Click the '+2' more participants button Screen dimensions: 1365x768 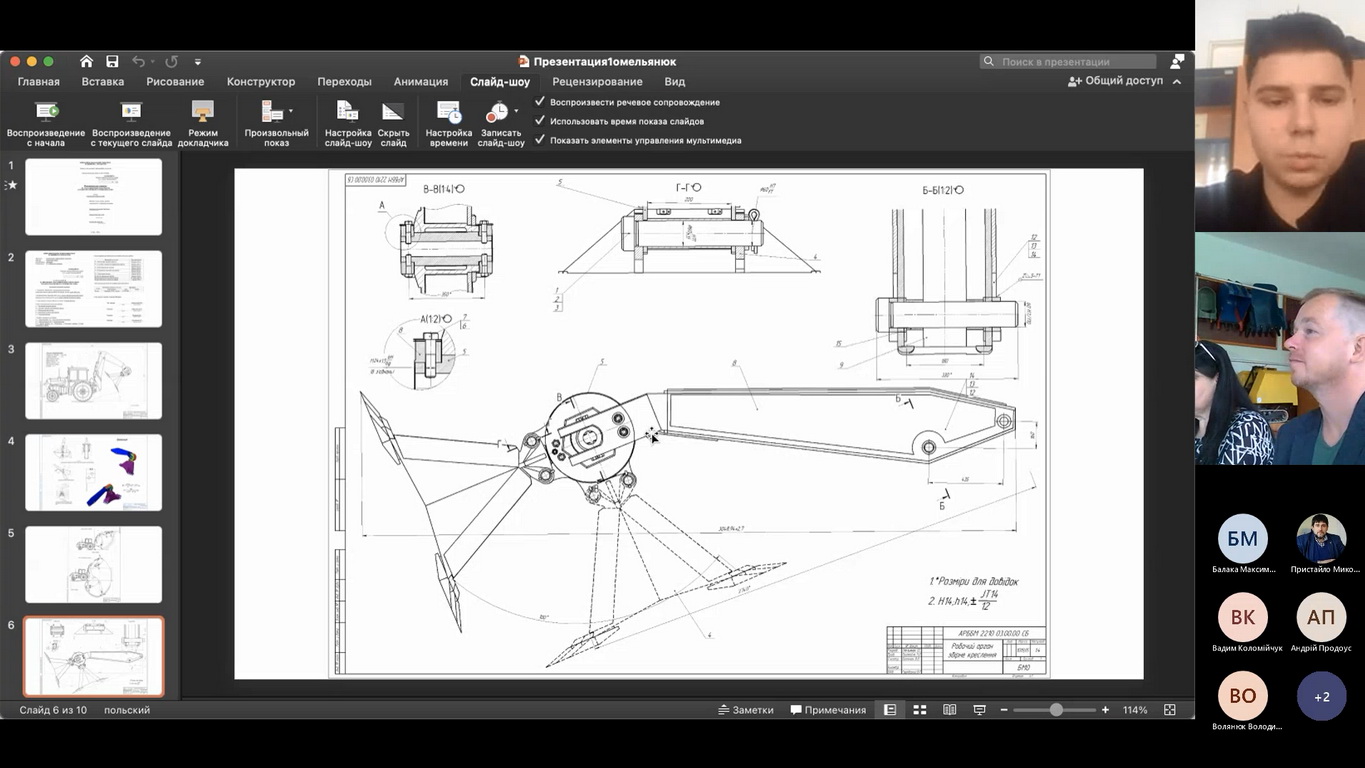coord(1321,696)
